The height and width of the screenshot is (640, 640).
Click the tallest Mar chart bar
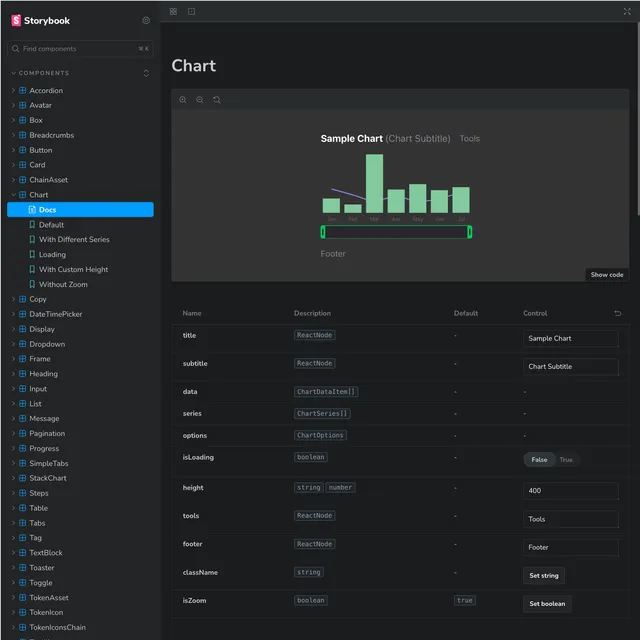(374, 183)
